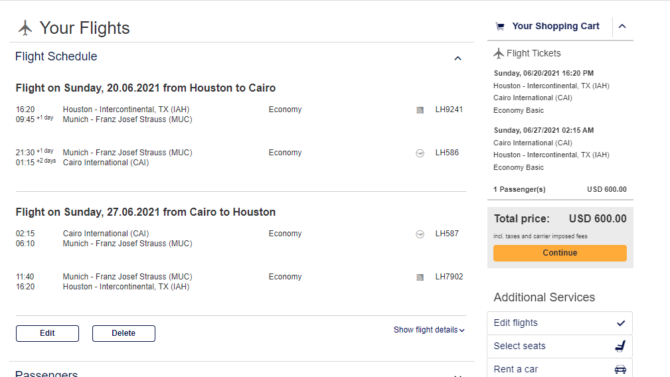Click the operator icon beside flight LH7902
670x377 pixels.
point(420,277)
